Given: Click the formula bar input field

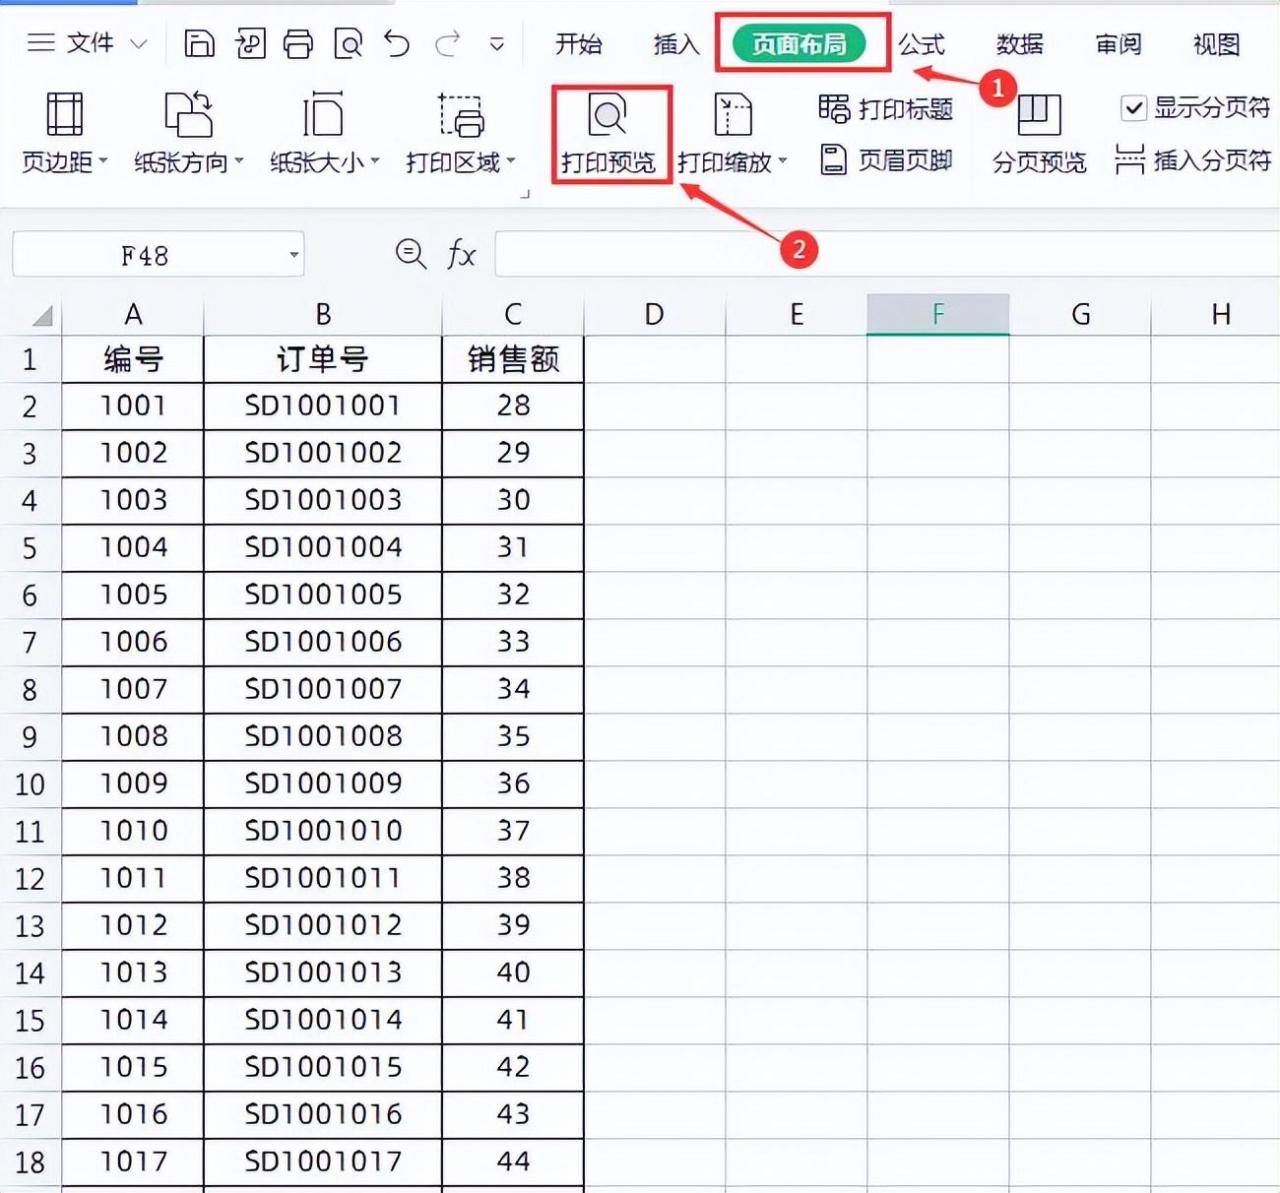Looking at the screenshot, I should pos(887,255).
